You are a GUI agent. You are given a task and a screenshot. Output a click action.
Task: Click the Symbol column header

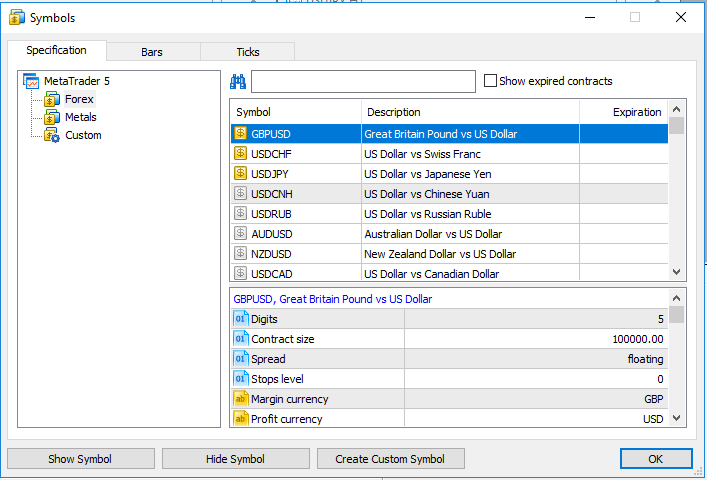pos(296,112)
